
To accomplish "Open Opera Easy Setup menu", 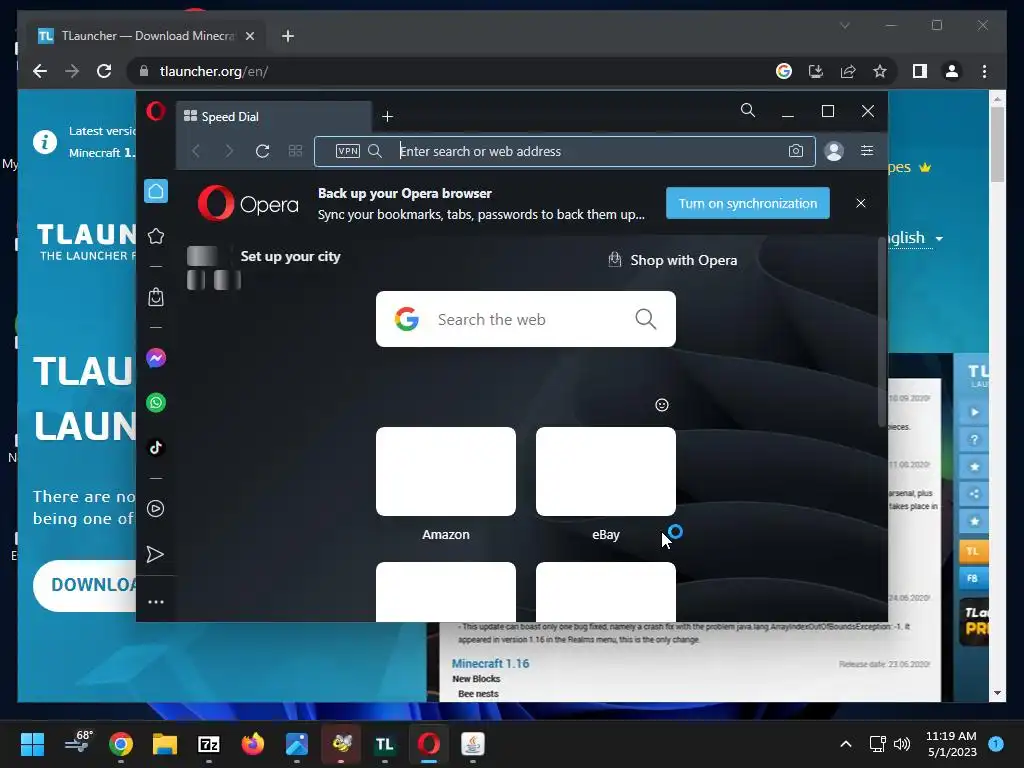I will 867,151.
